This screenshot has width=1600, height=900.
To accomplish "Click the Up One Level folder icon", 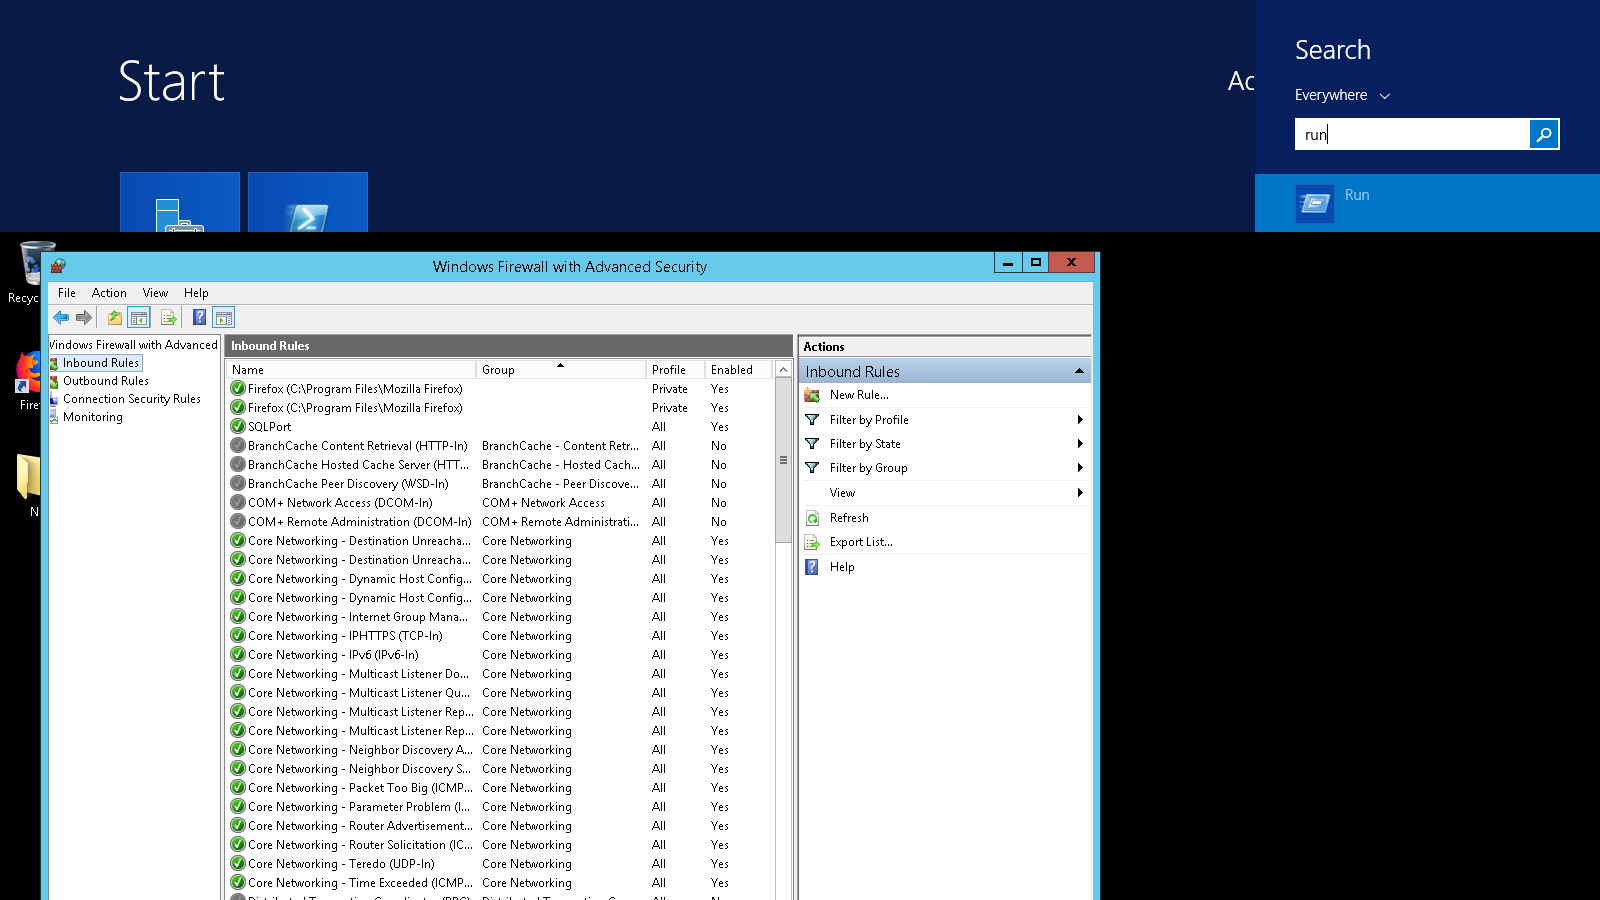I will (115, 318).
